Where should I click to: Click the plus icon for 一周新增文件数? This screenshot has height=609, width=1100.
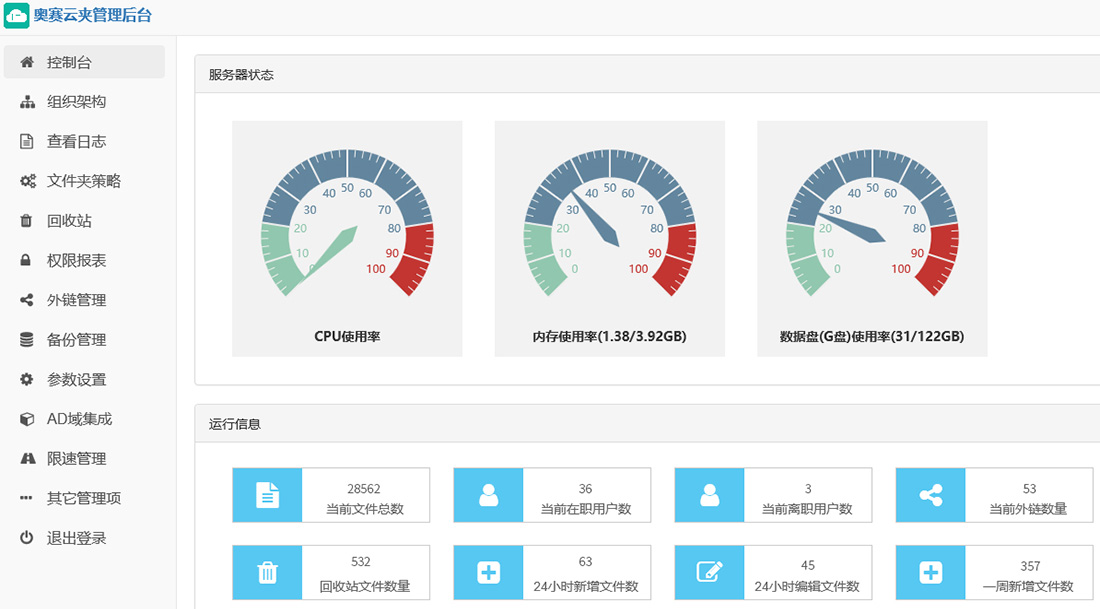coord(930,572)
